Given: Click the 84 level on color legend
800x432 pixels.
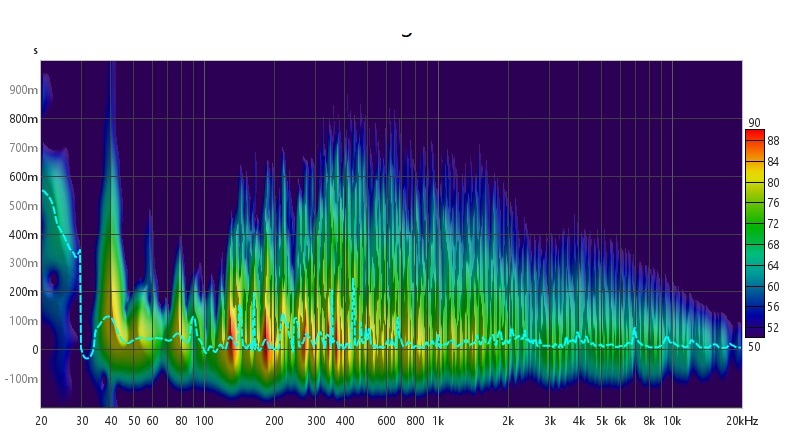Looking at the screenshot, I should tap(773, 162).
